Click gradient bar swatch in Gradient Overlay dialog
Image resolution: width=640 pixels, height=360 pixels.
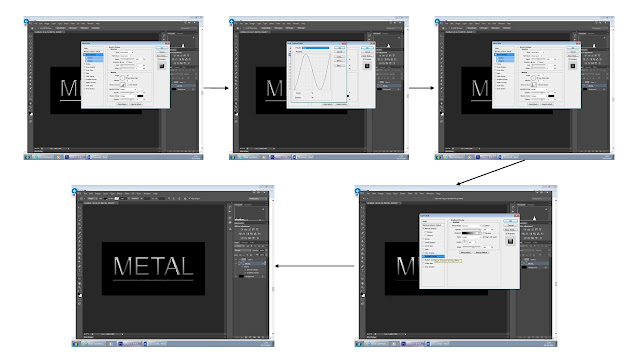click(470, 233)
